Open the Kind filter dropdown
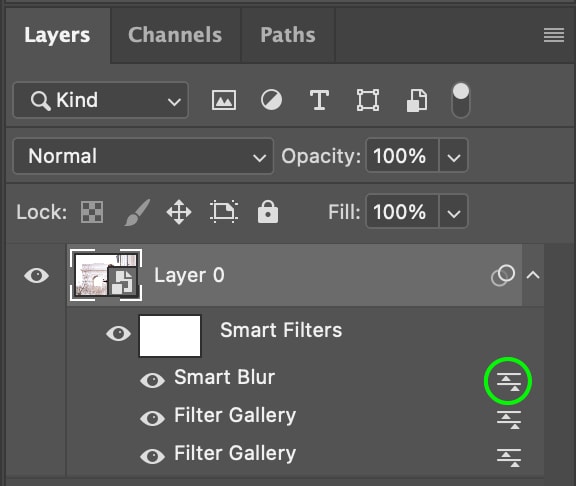This screenshot has width=576, height=486. [x=101, y=100]
